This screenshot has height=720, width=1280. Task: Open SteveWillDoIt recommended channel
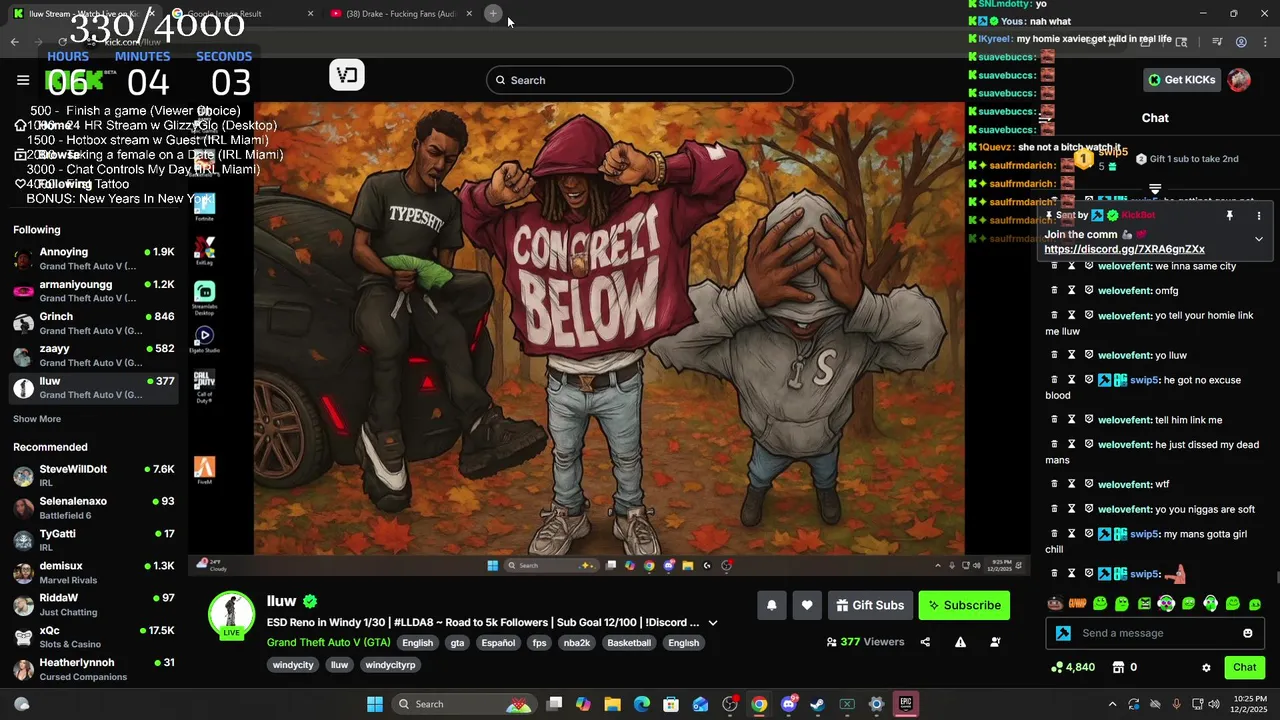pos(94,475)
